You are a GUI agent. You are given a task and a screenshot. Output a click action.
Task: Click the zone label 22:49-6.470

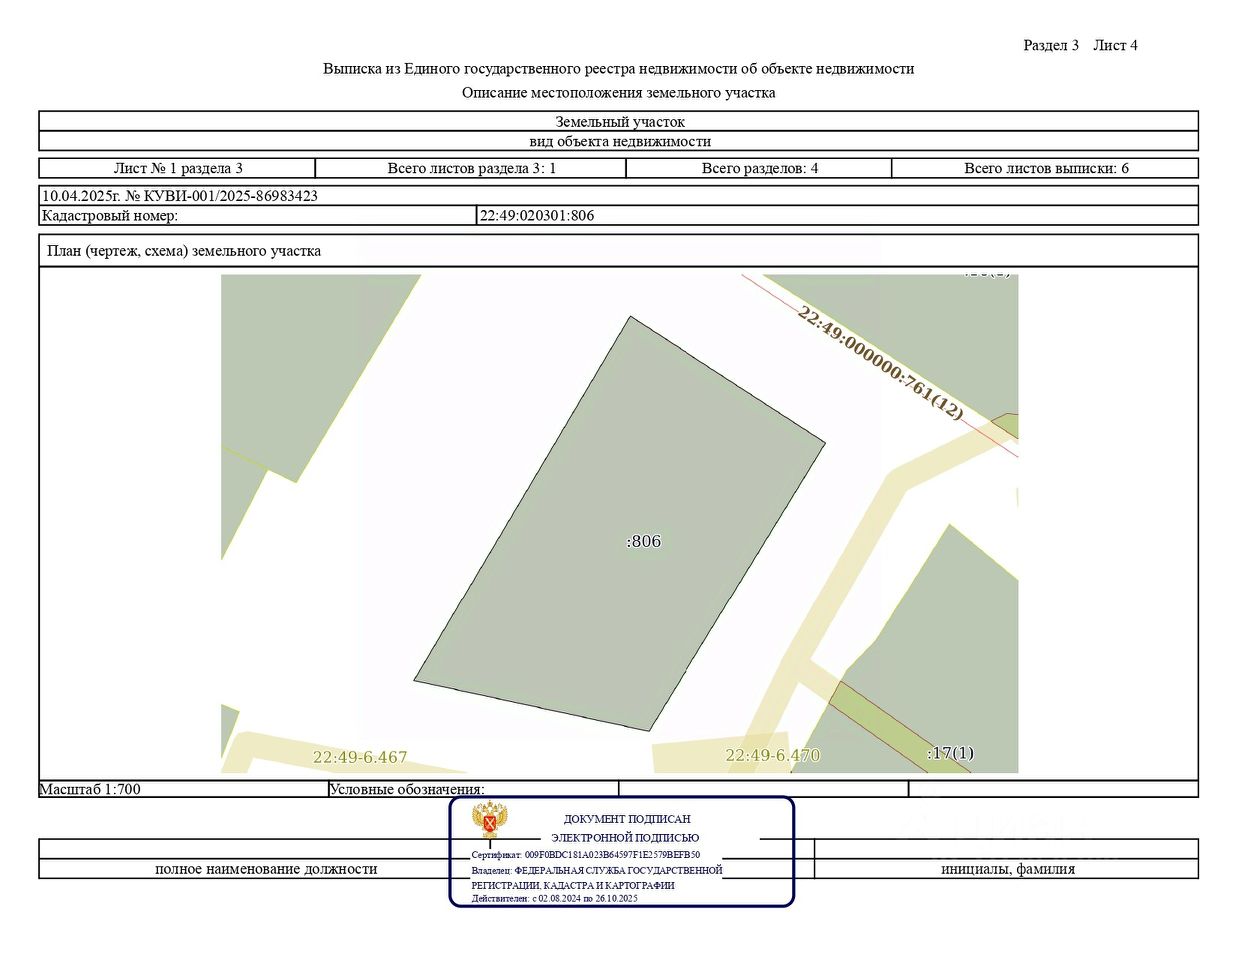click(x=772, y=755)
